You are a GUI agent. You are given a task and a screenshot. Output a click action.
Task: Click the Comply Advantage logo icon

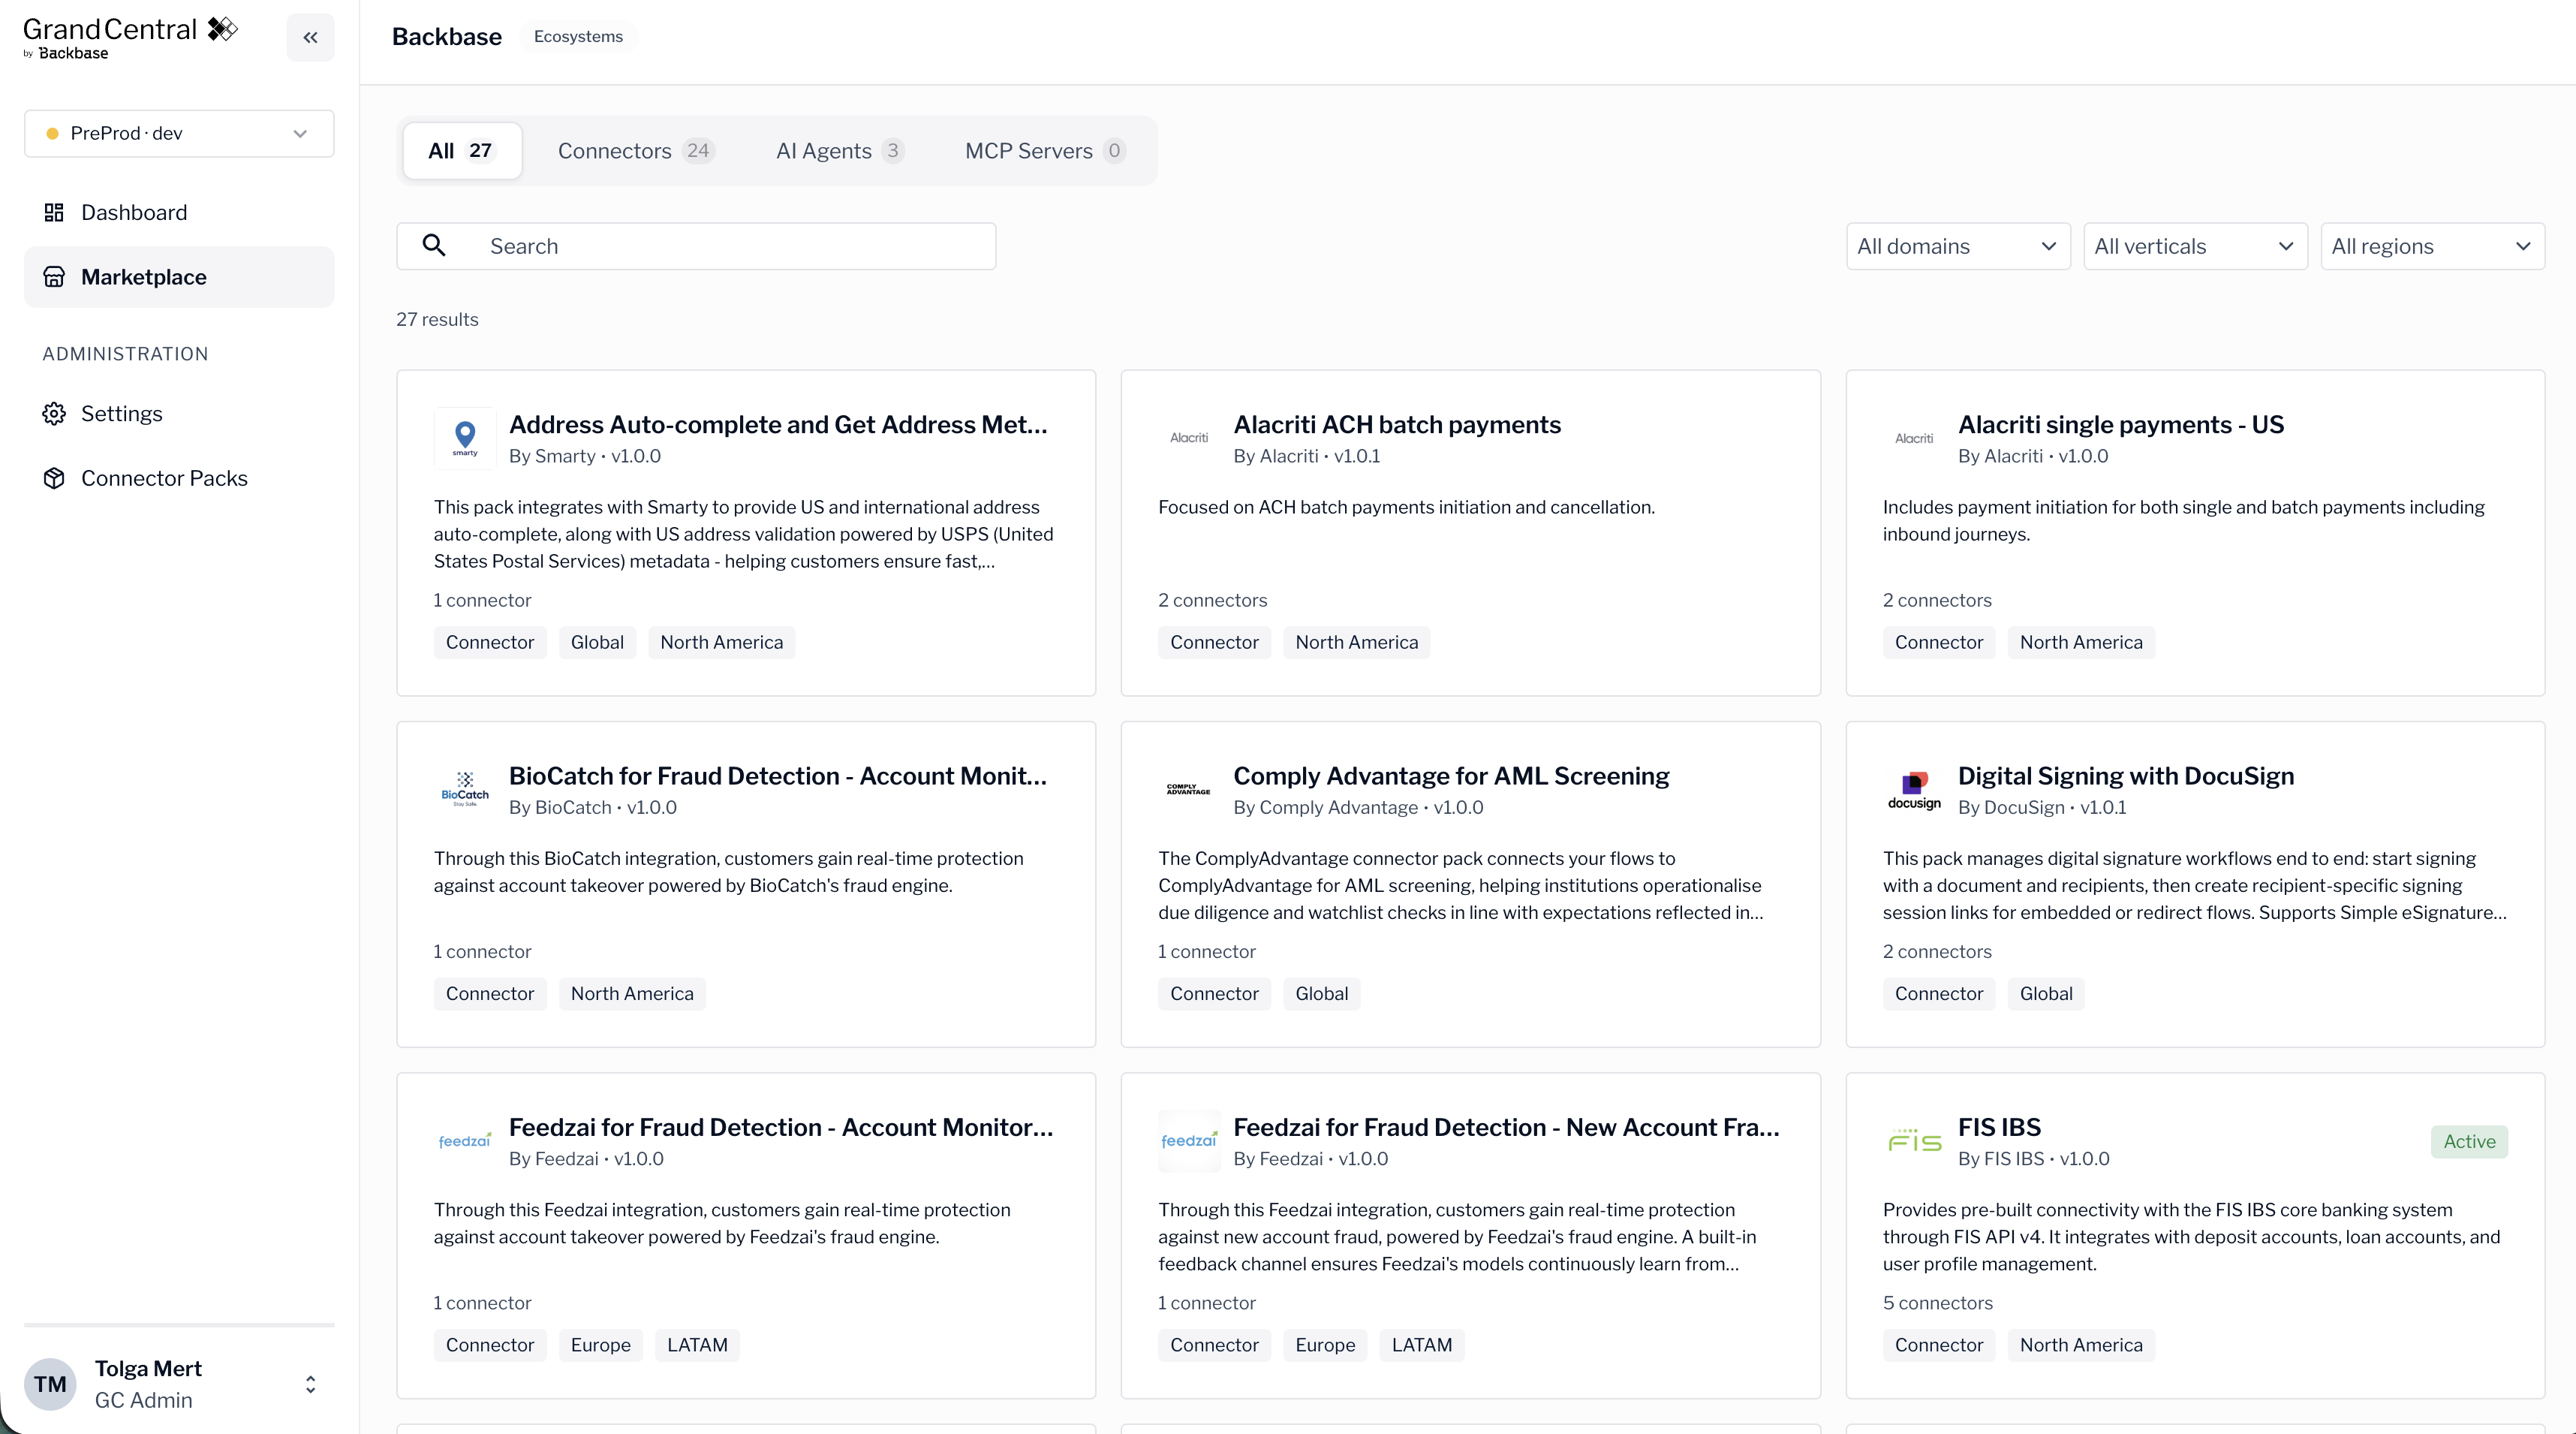pos(1189,789)
